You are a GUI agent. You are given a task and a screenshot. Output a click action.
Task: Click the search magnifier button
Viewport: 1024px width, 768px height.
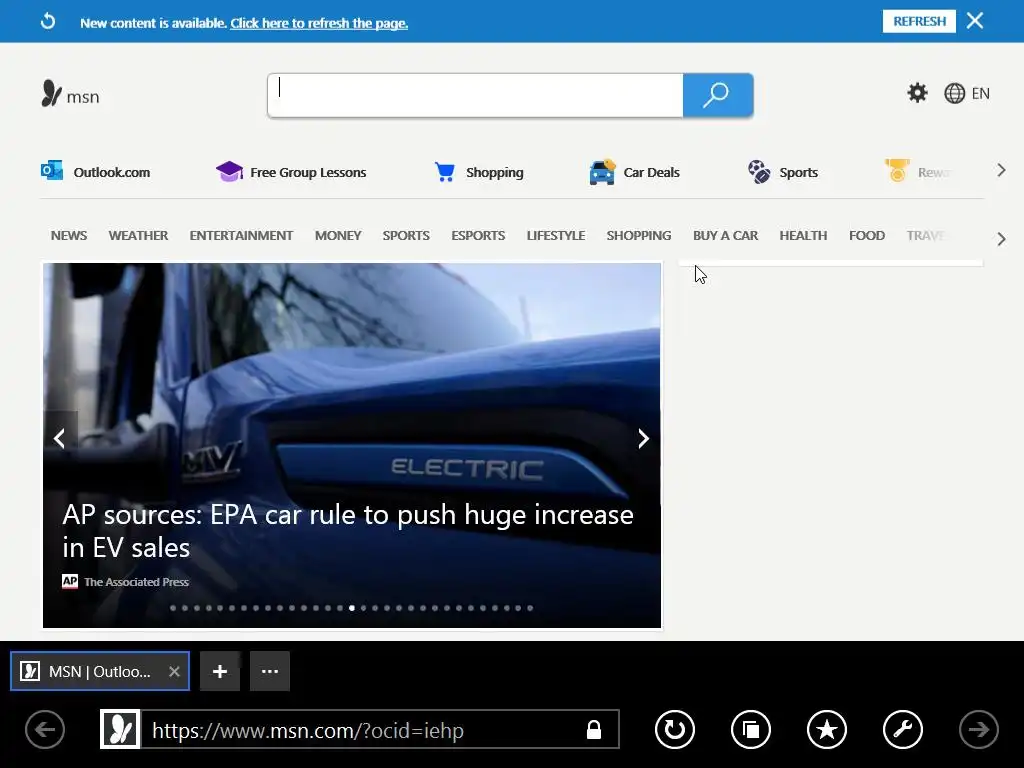point(718,95)
